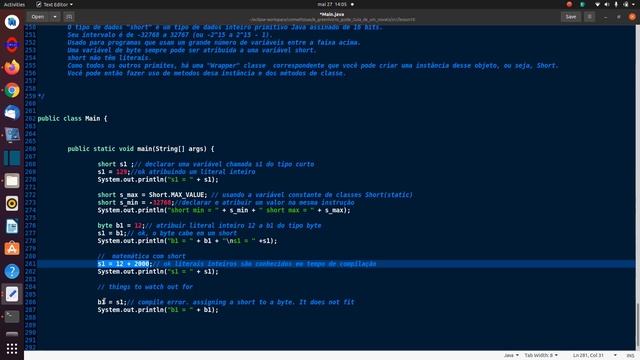Open the Tab Width: 8 selector
640x360 pixels.
coord(541,356)
